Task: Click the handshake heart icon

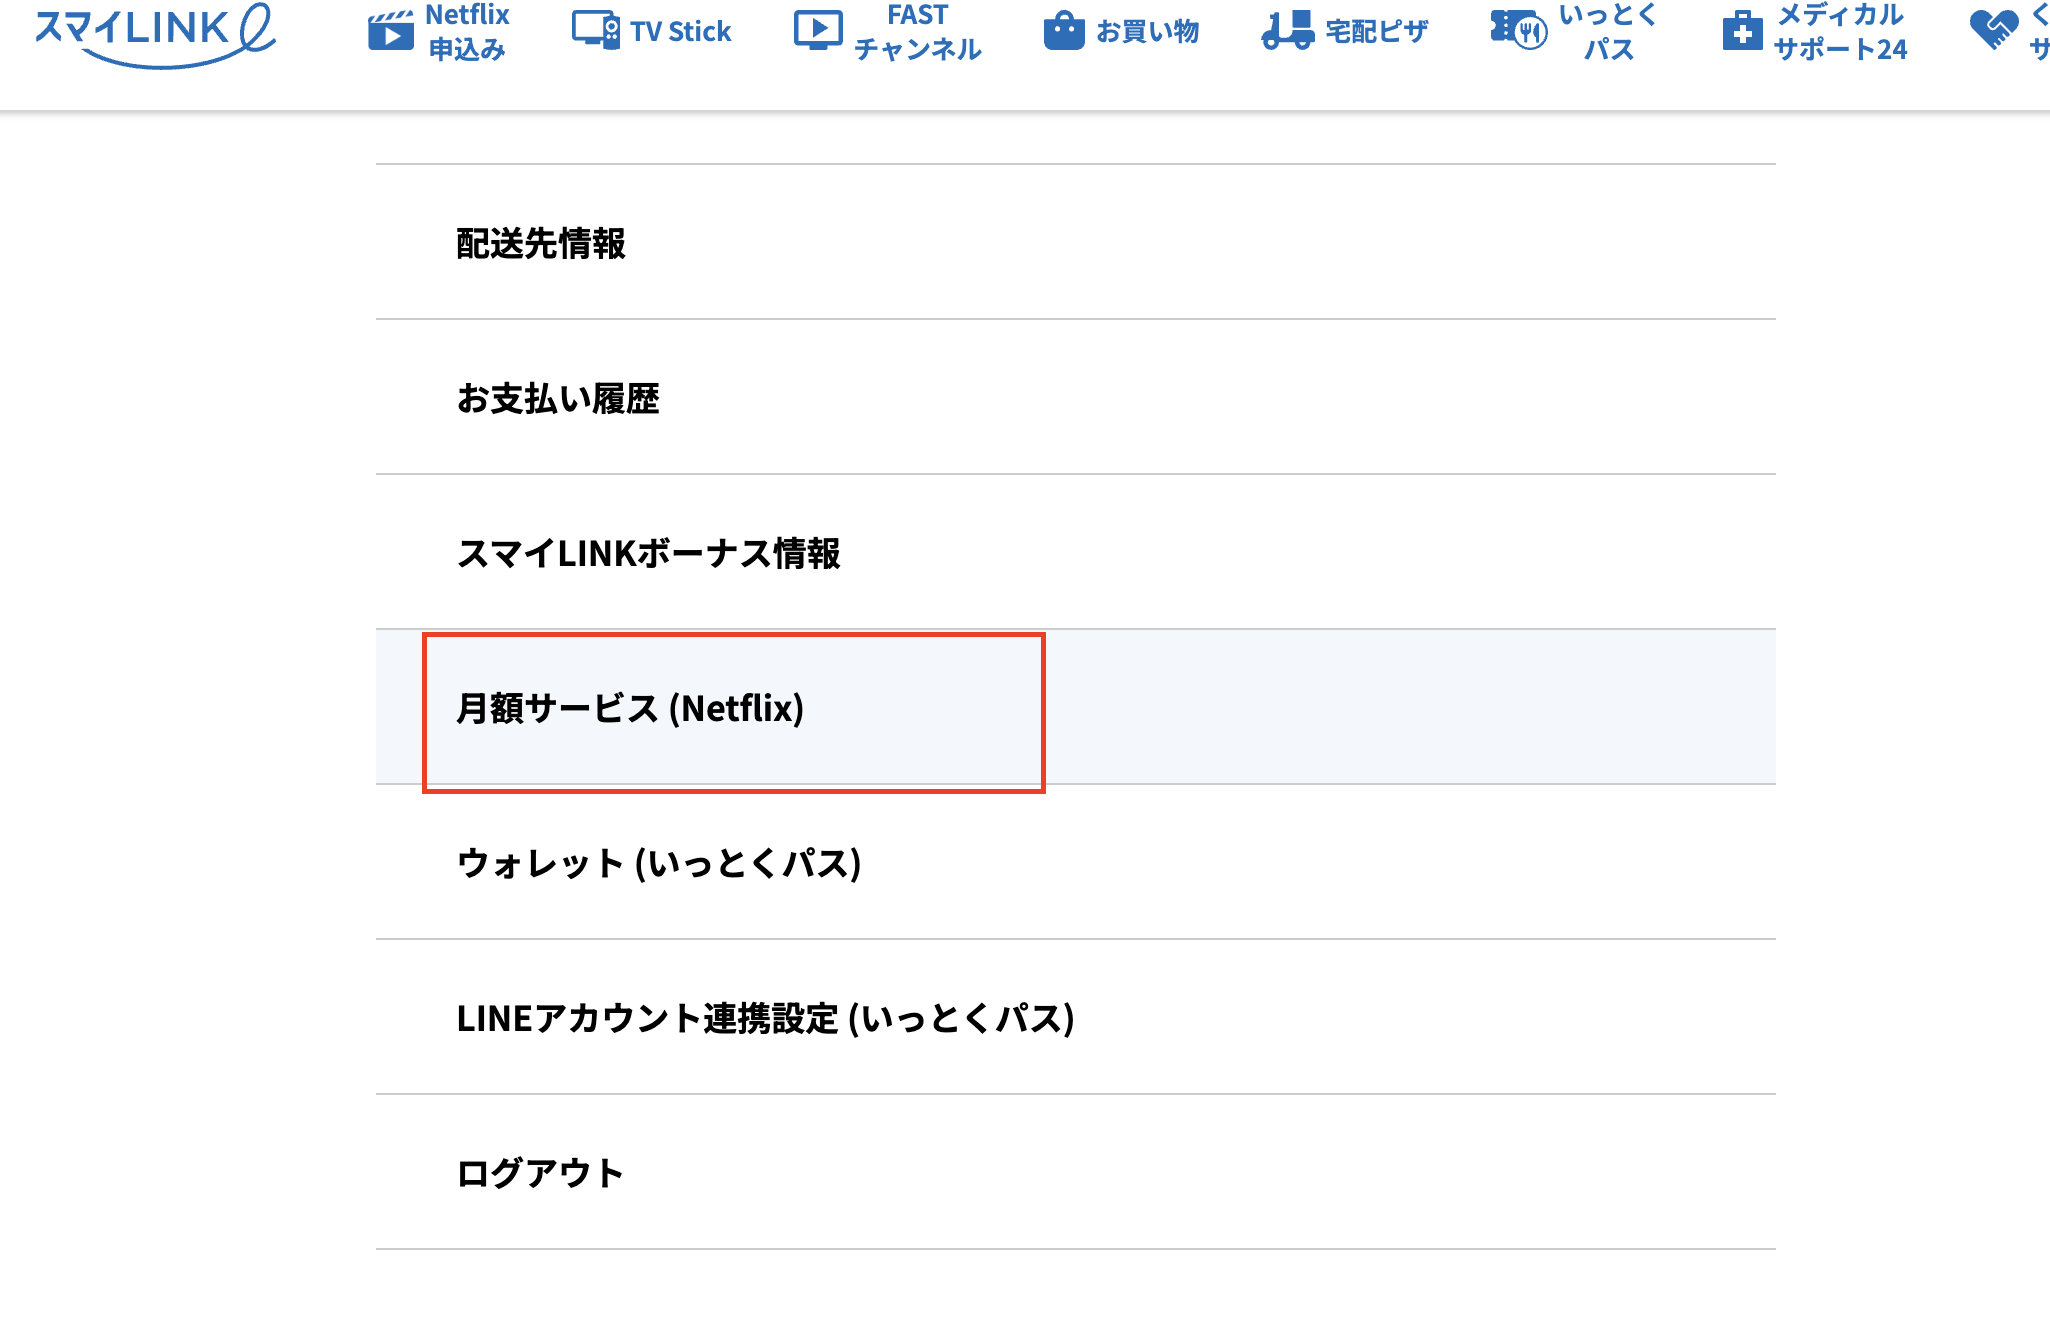Action: [1993, 30]
